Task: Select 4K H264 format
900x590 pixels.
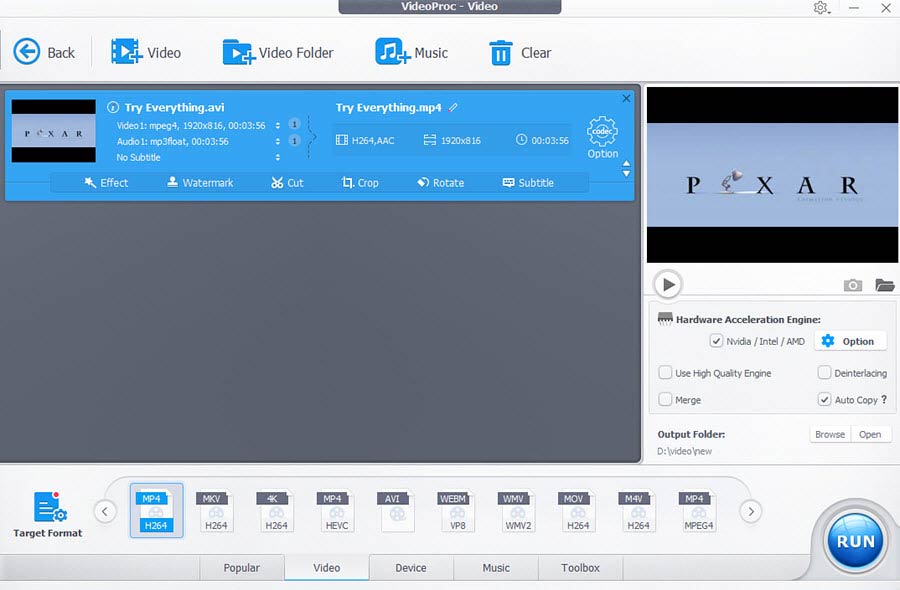Action: (x=276, y=510)
